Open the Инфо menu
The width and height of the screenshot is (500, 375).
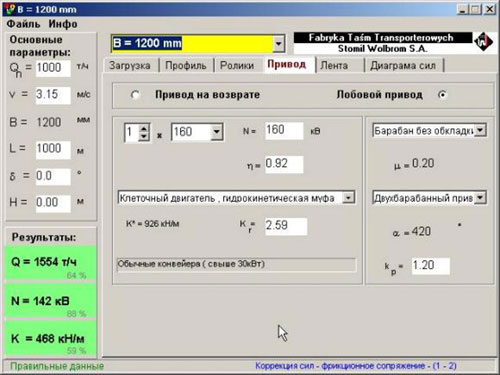click(63, 24)
